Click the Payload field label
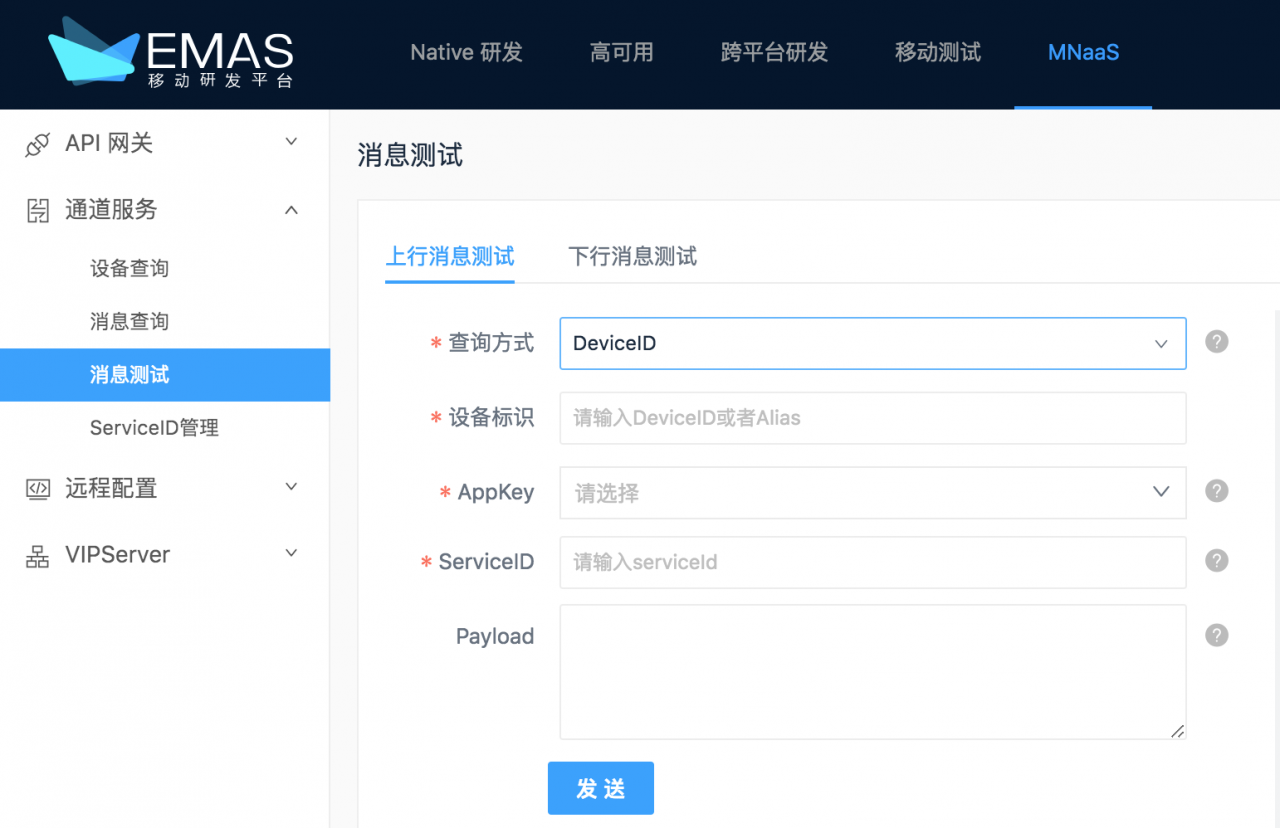 495,636
